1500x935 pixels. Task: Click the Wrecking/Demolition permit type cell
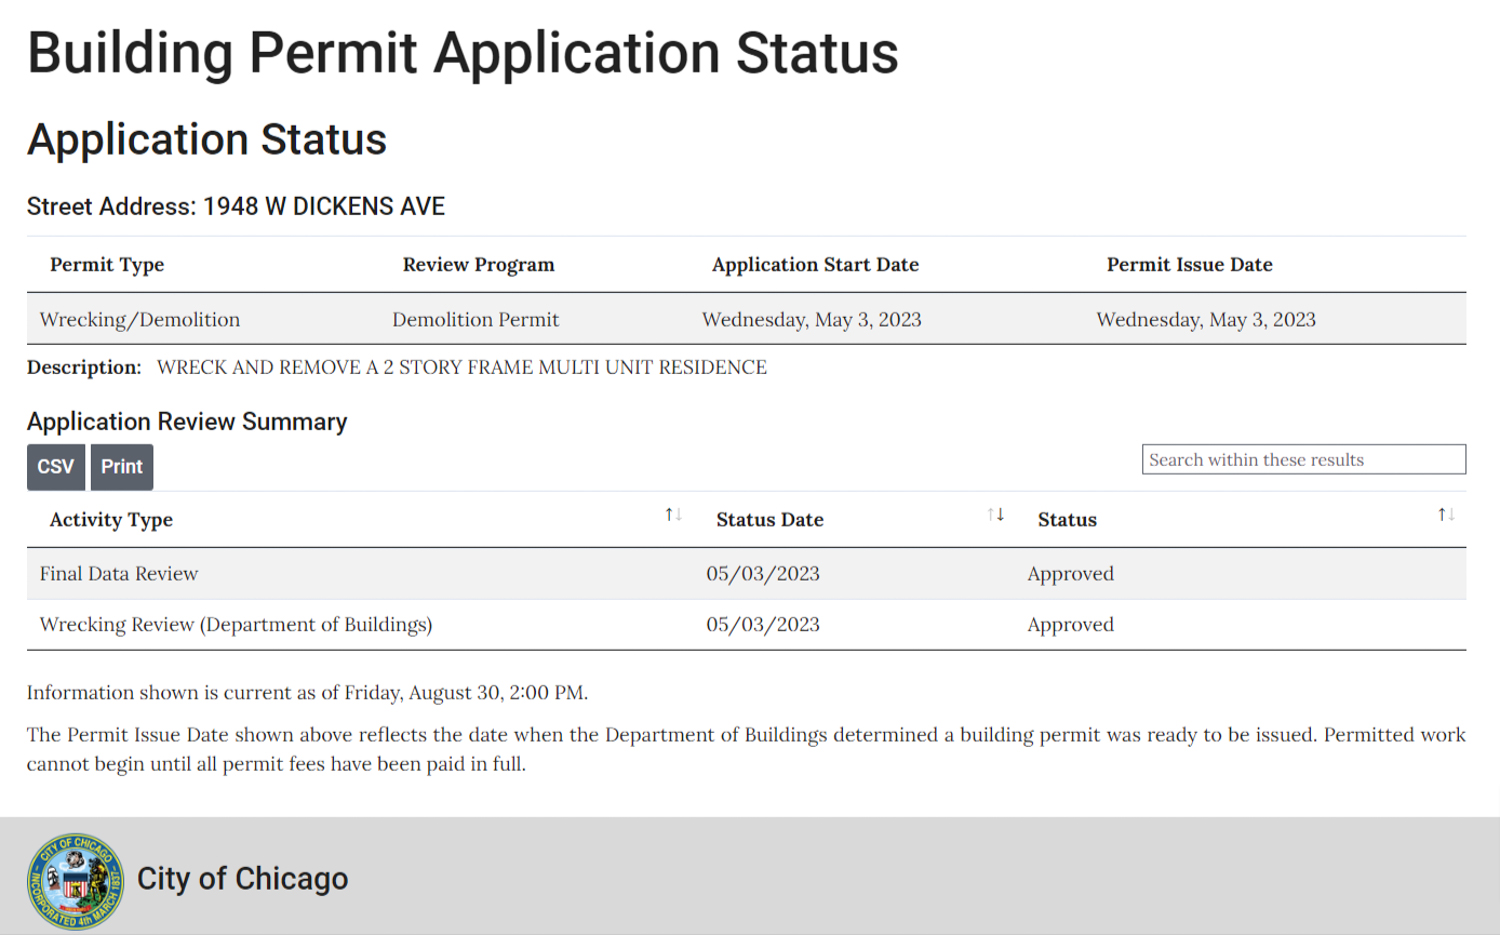point(140,320)
